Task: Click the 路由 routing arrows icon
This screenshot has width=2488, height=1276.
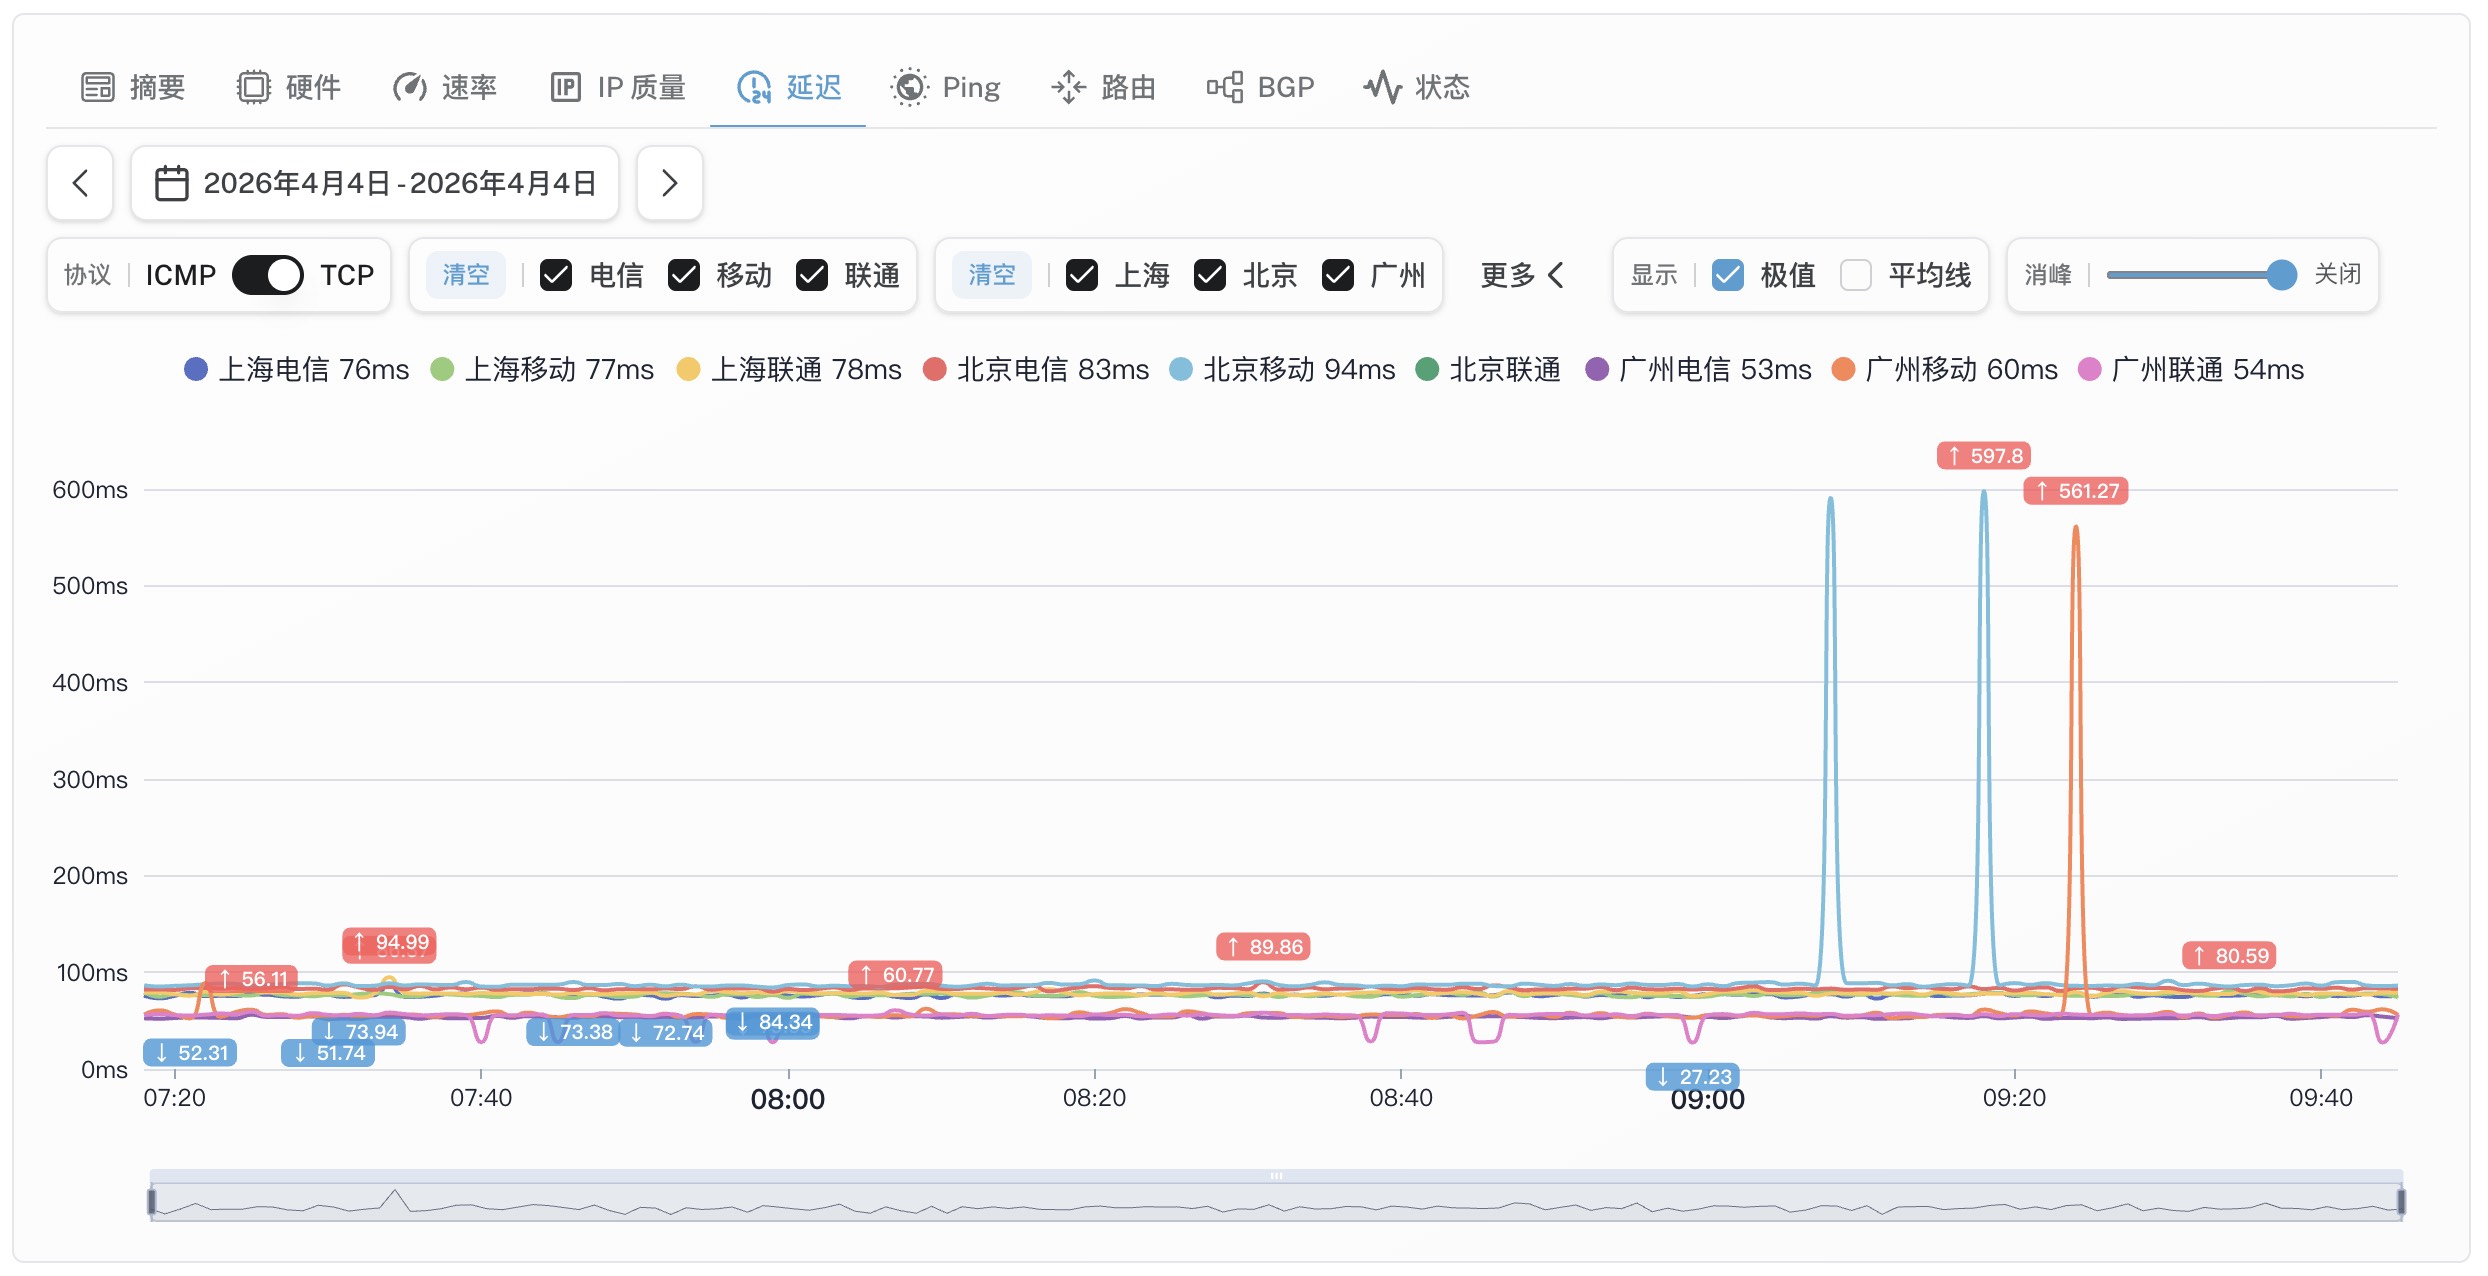Action: [x=1068, y=88]
